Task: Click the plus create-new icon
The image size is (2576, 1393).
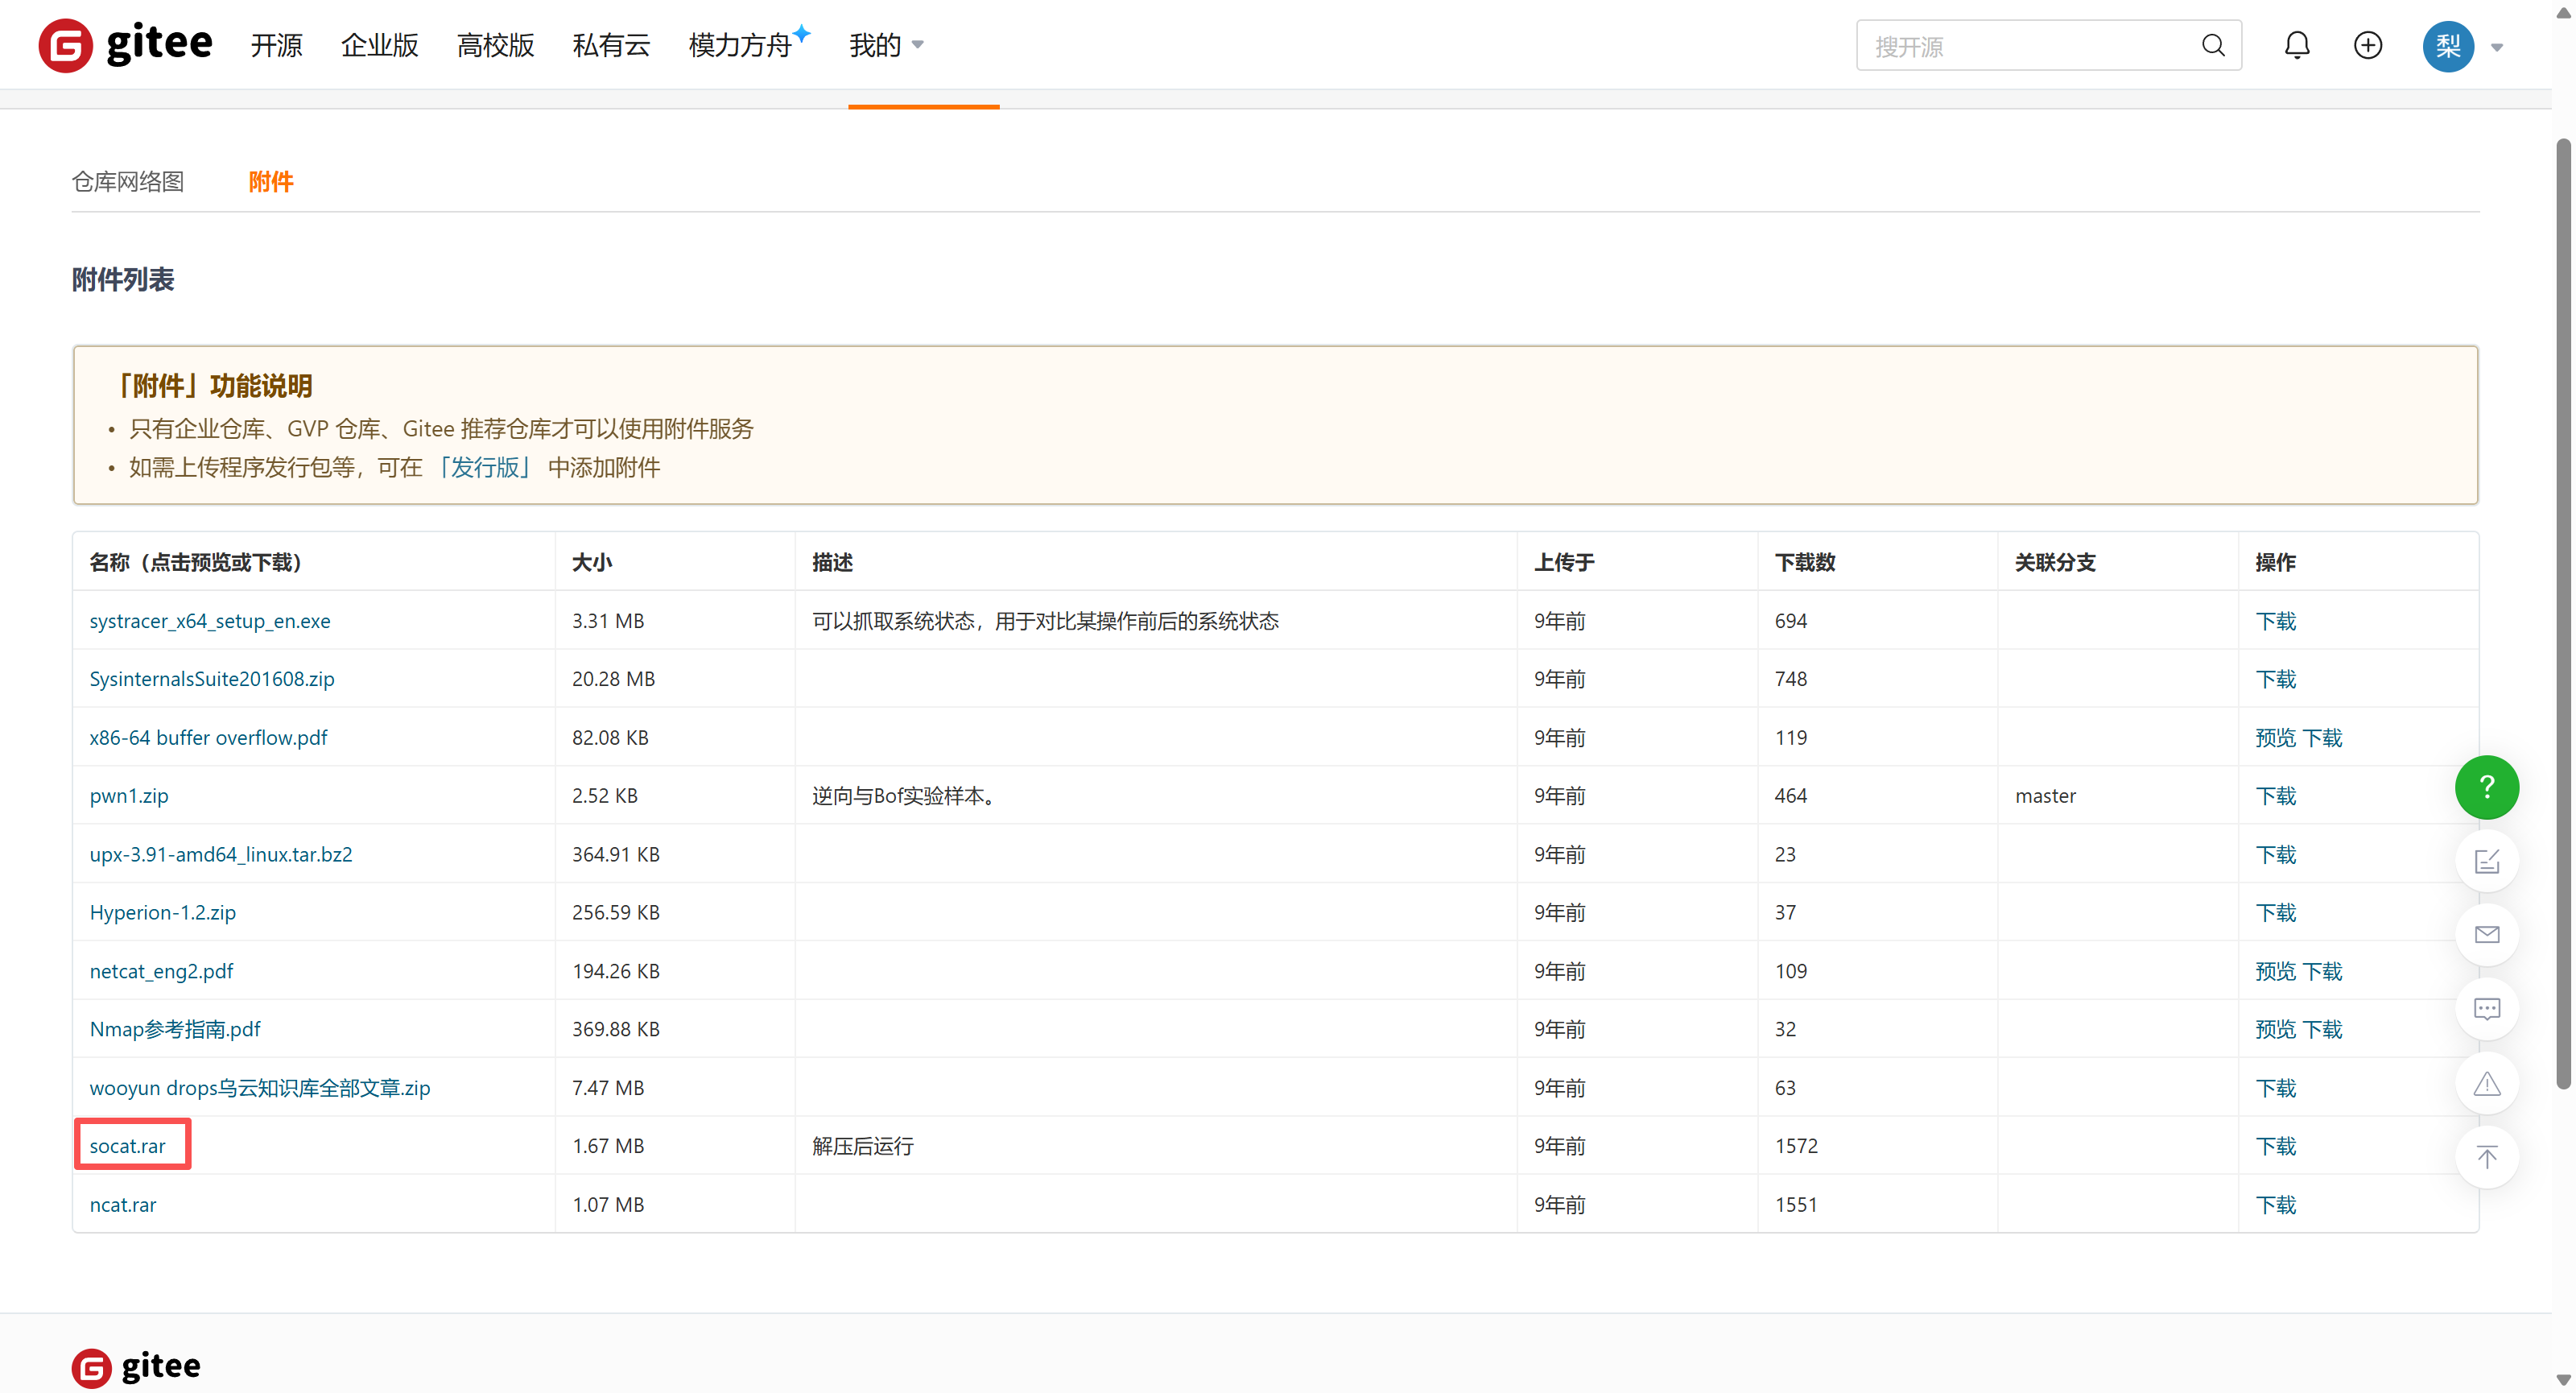Action: pos(2367,45)
